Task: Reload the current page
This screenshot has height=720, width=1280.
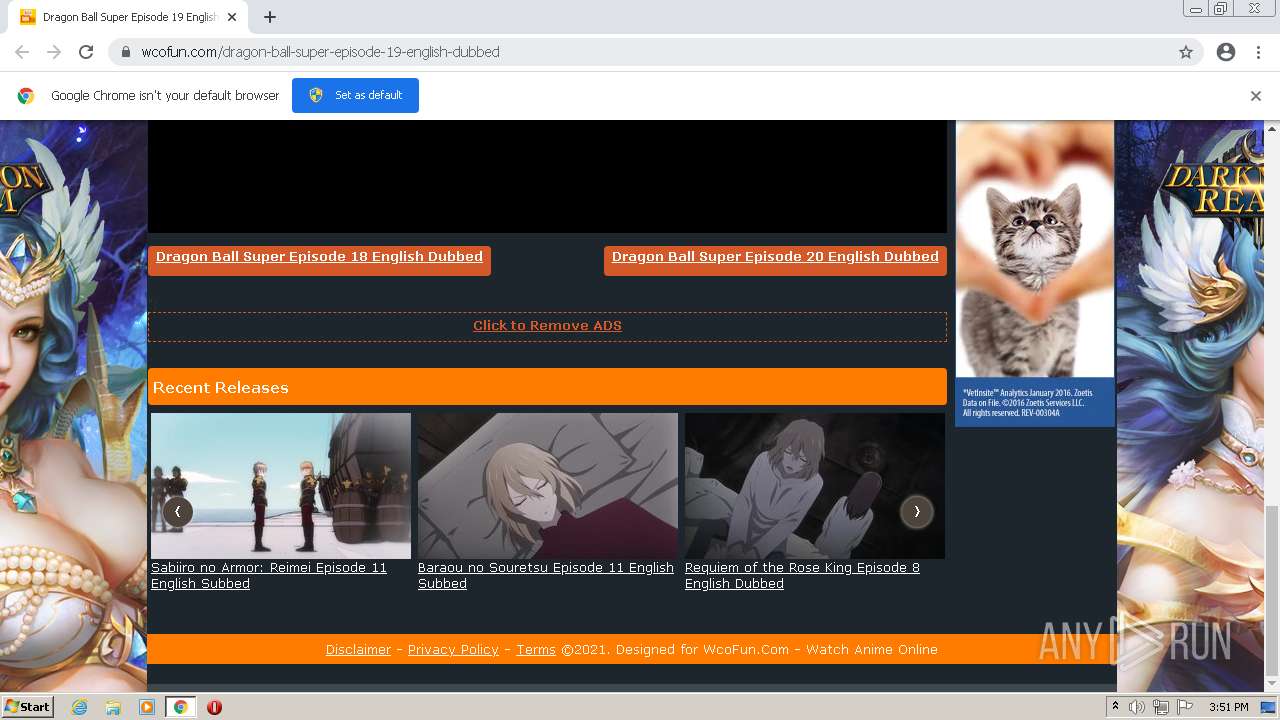Action: (x=86, y=52)
